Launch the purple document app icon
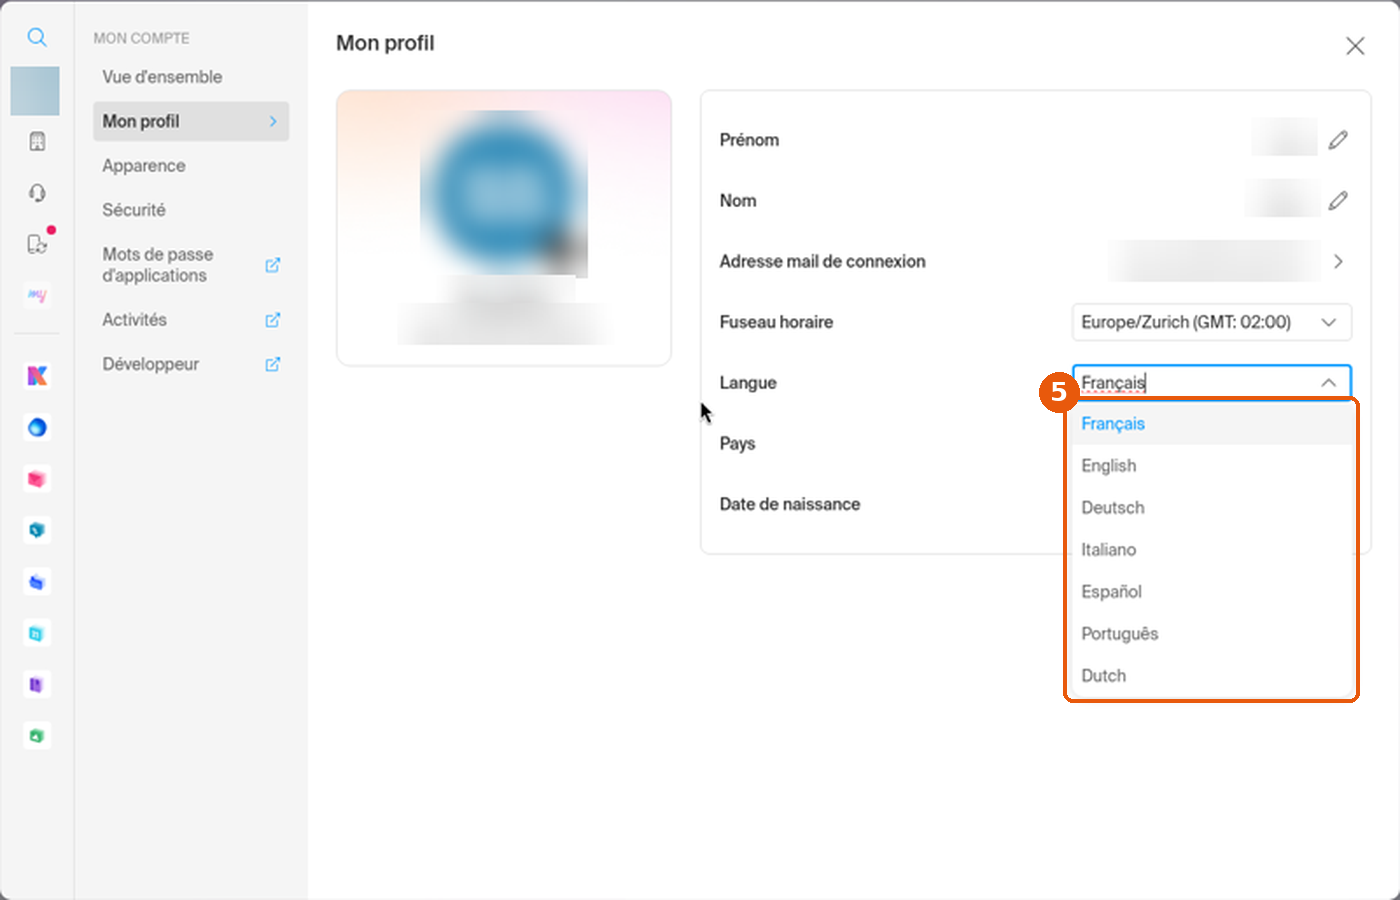1400x900 pixels. 37,685
